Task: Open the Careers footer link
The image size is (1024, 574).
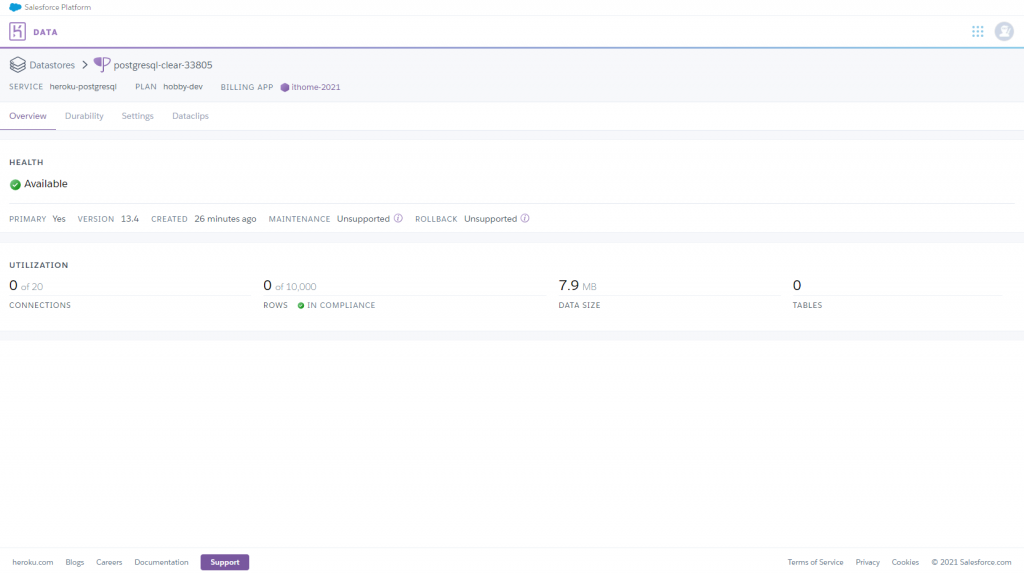Action: [x=109, y=562]
